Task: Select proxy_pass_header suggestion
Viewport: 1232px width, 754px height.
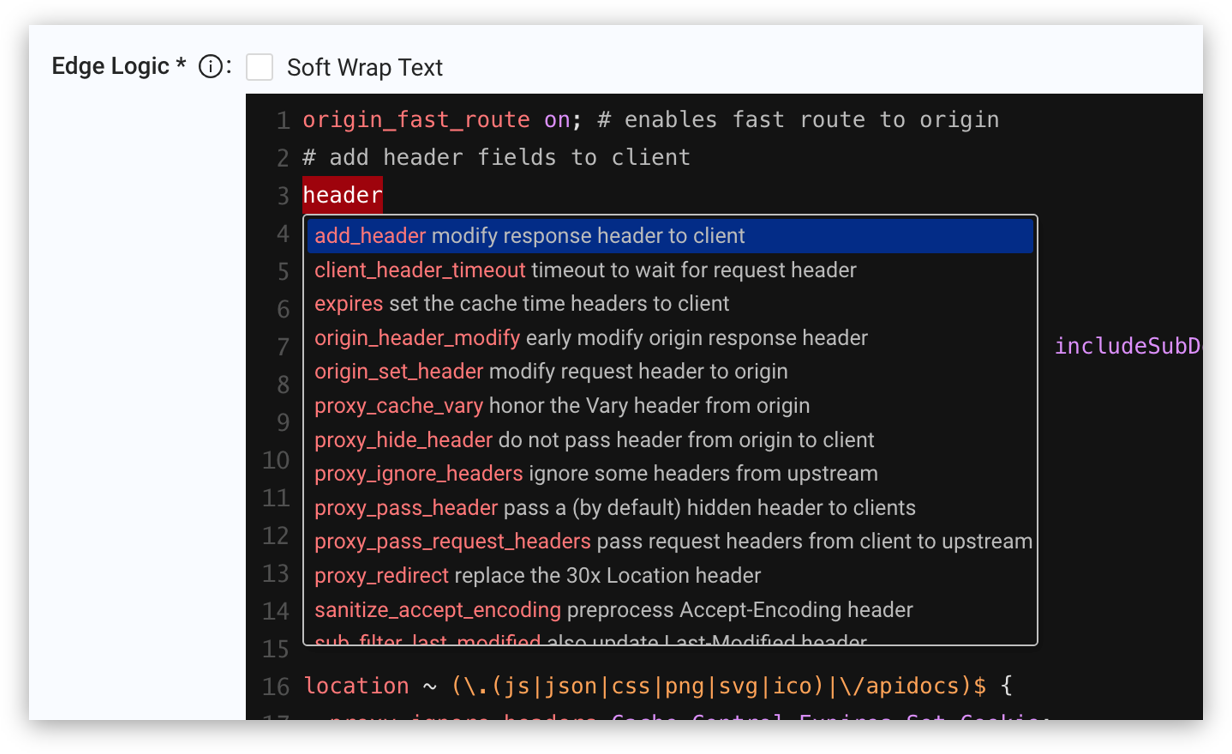Action: 670,508
